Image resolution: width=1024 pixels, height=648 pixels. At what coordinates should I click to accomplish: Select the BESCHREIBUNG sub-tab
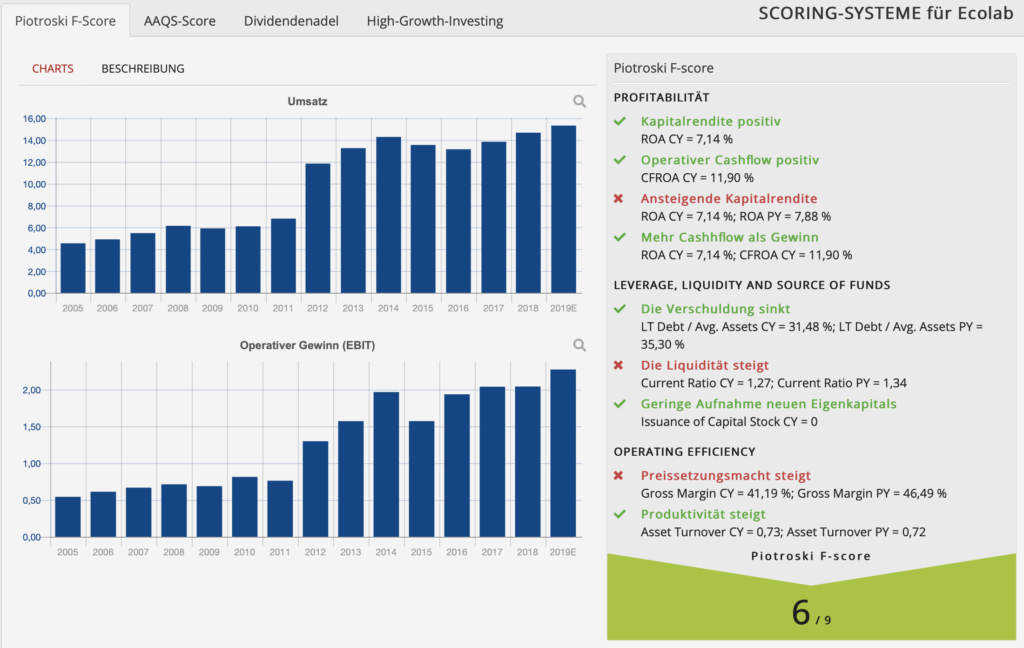click(143, 69)
